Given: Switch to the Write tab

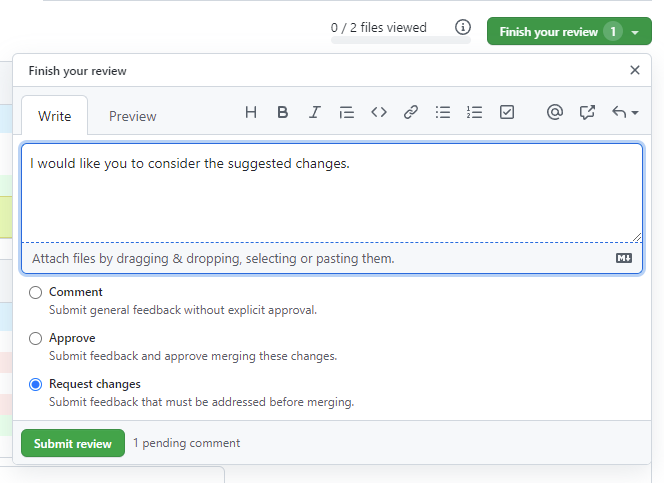Looking at the screenshot, I should pyautogui.click(x=54, y=116).
